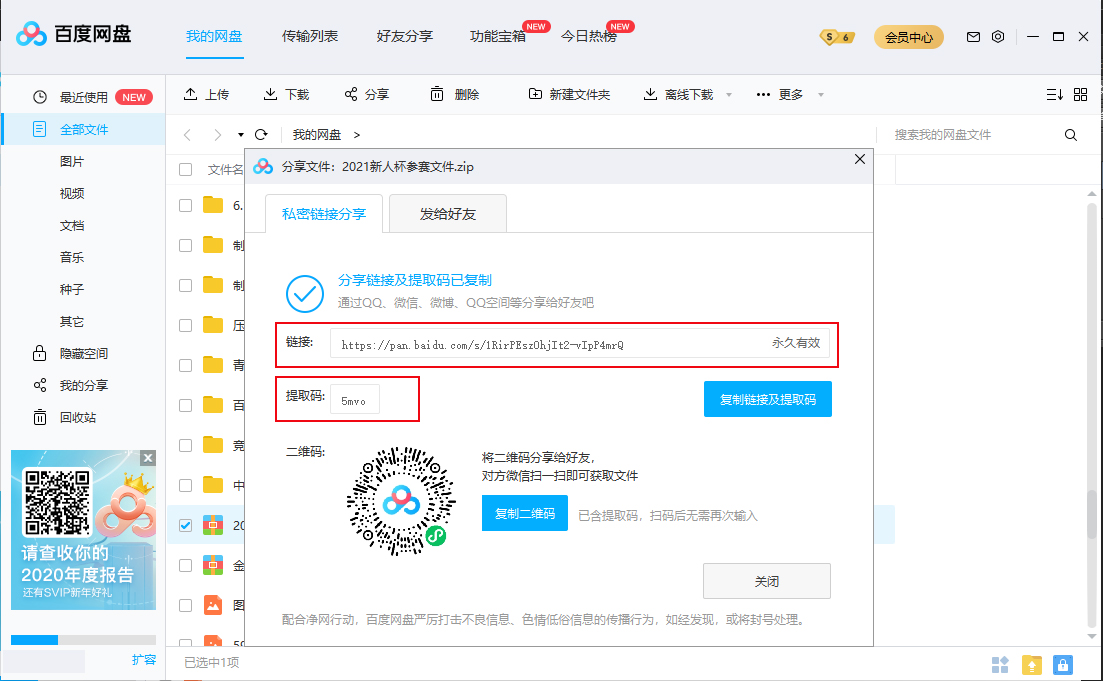Screen dimensions: 1103x681
Task: Click the four-square apps status icon
Action: click(1000, 664)
